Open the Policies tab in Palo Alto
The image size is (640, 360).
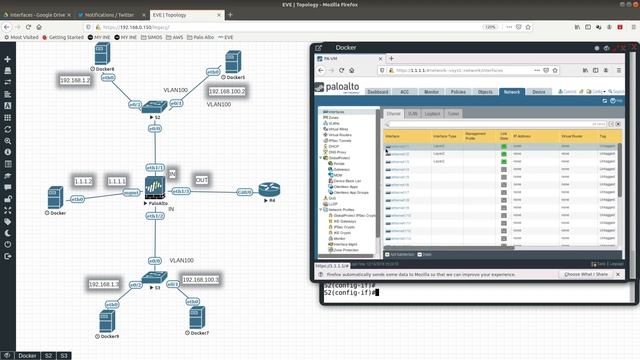click(x=458, y=92)
